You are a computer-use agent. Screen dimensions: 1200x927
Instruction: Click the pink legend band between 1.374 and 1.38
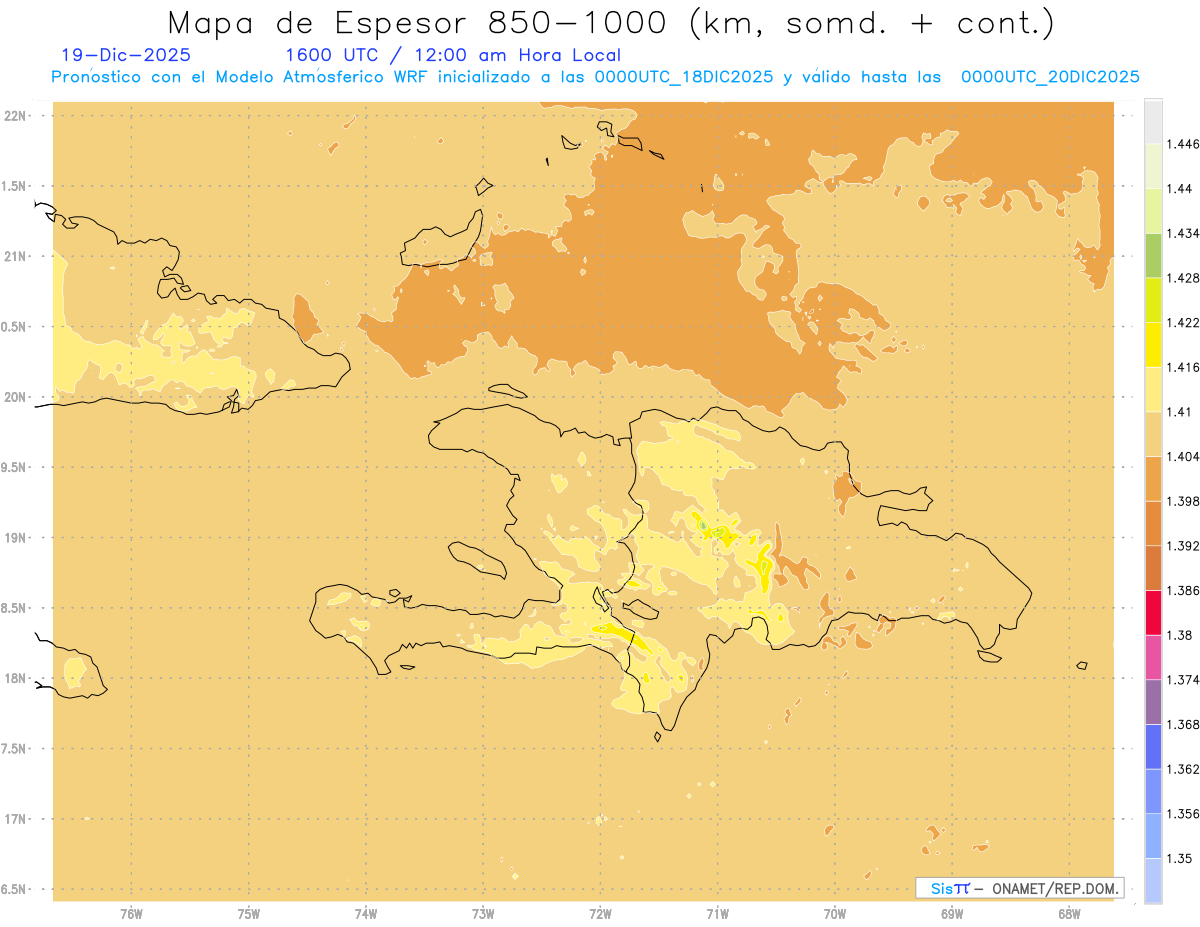[x=1153, y=657]
